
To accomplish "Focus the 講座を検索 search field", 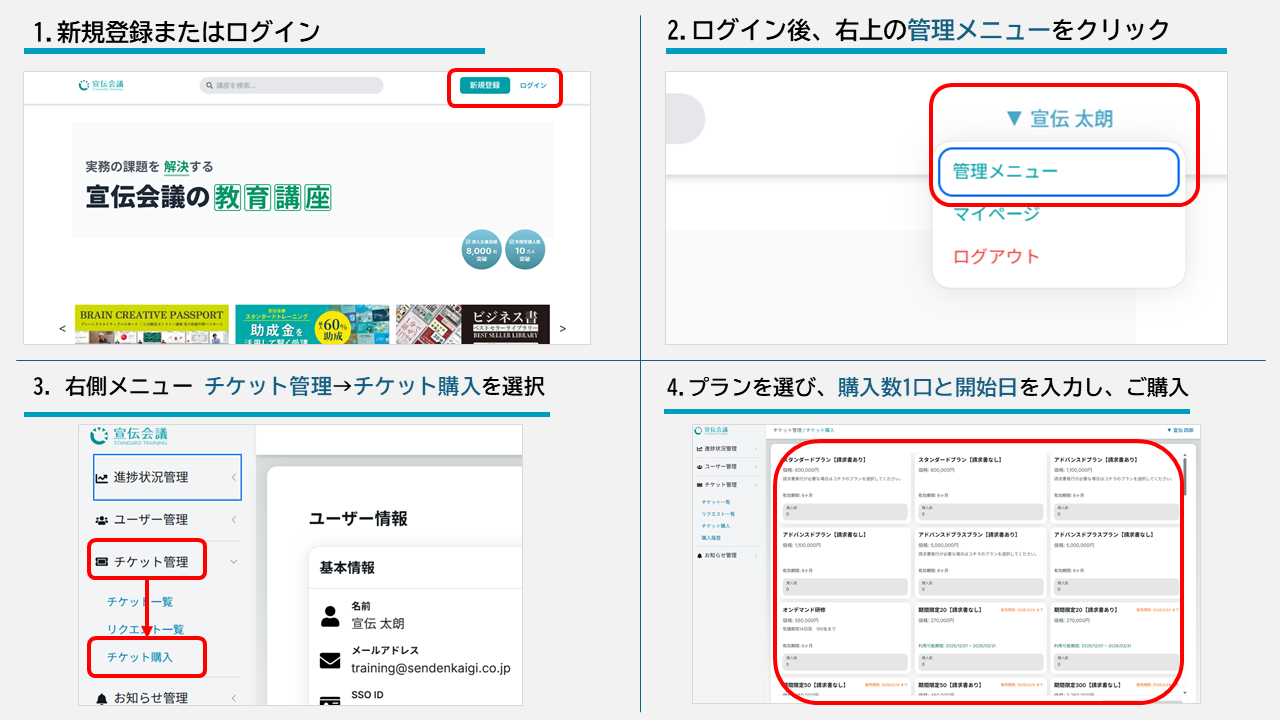I will point(291,86).
